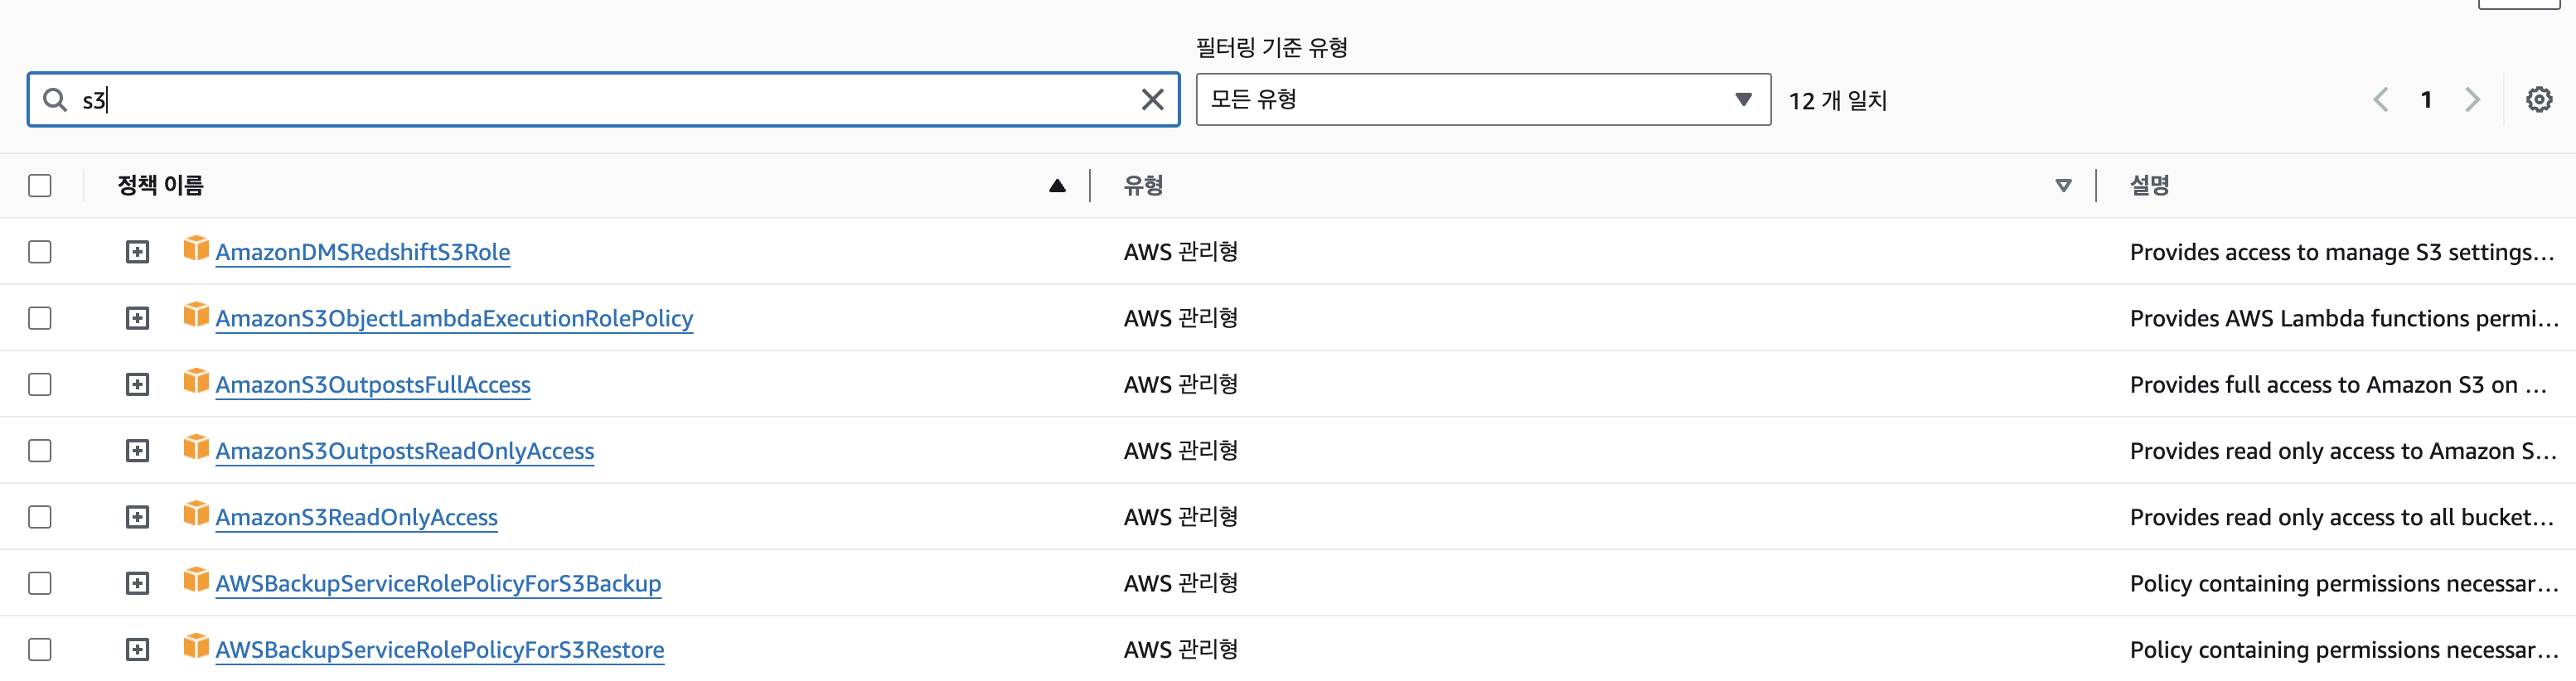The image size is (2576, 681).
Task: Click the 정책 이름 column header
Action: coord(160,185)
